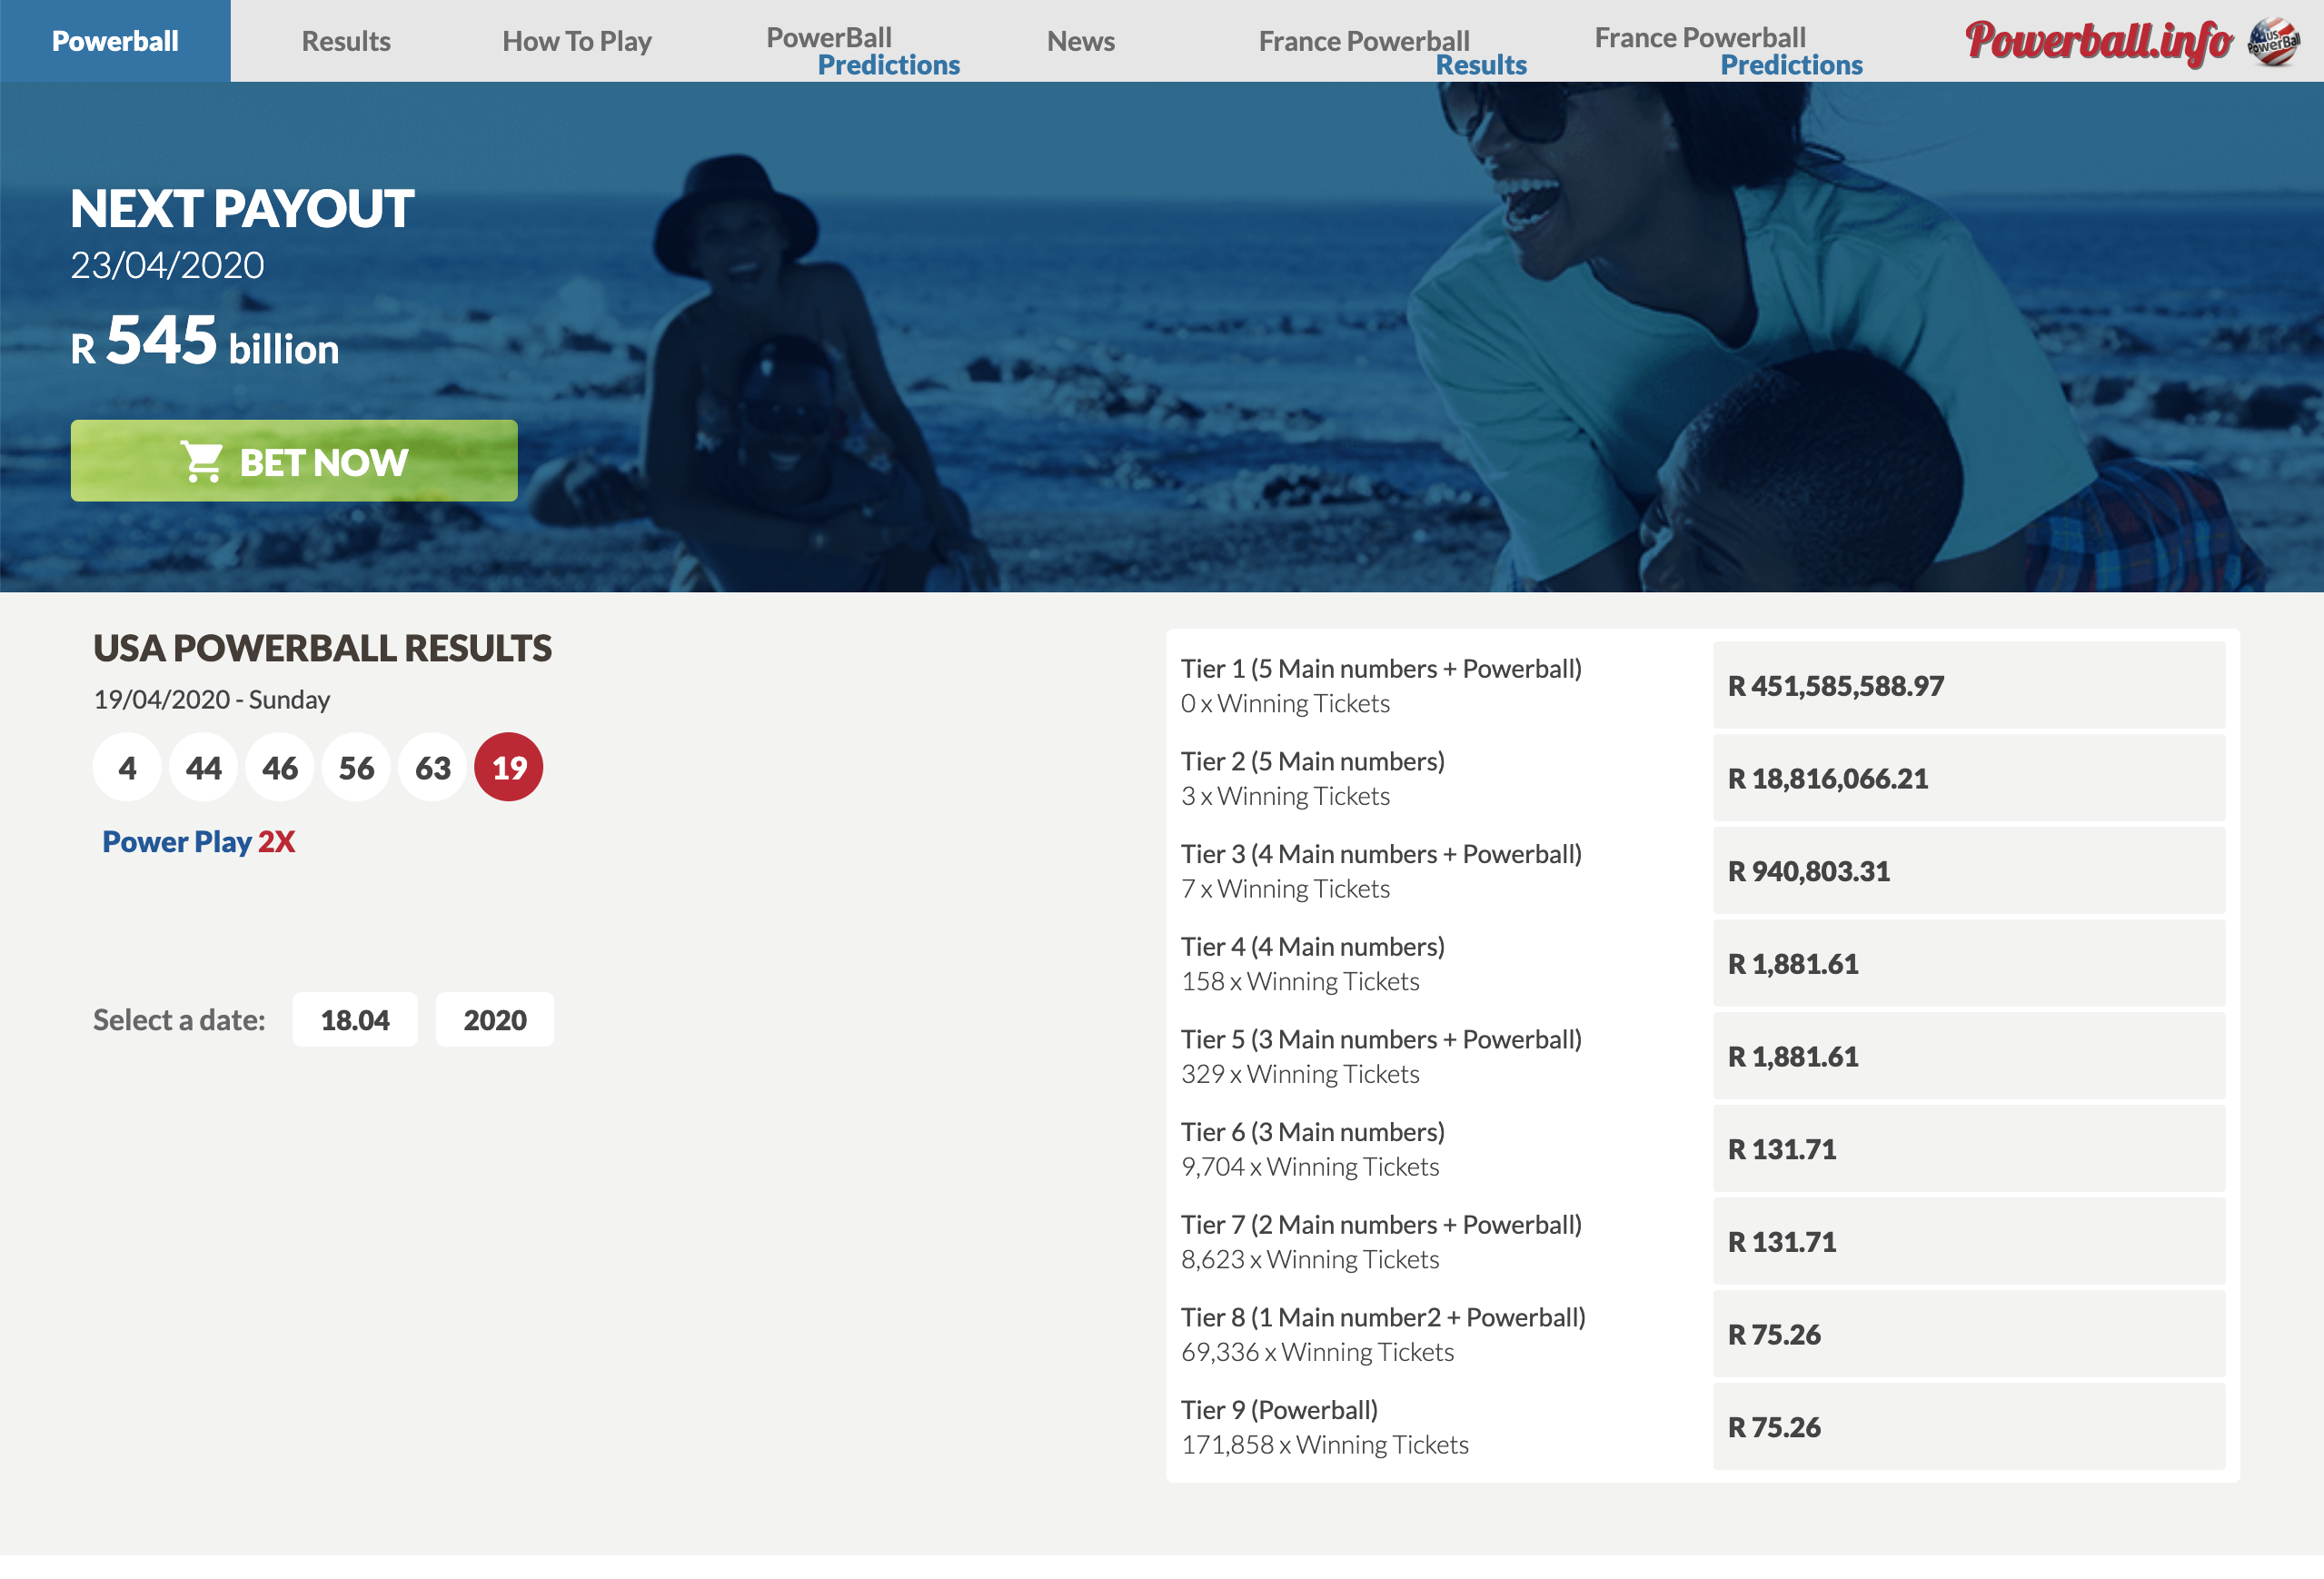The image size is (2324, 1579).
Task: Open PowerBall Predictions menu item
Action: pyautogui.click(x=862, y=50)
